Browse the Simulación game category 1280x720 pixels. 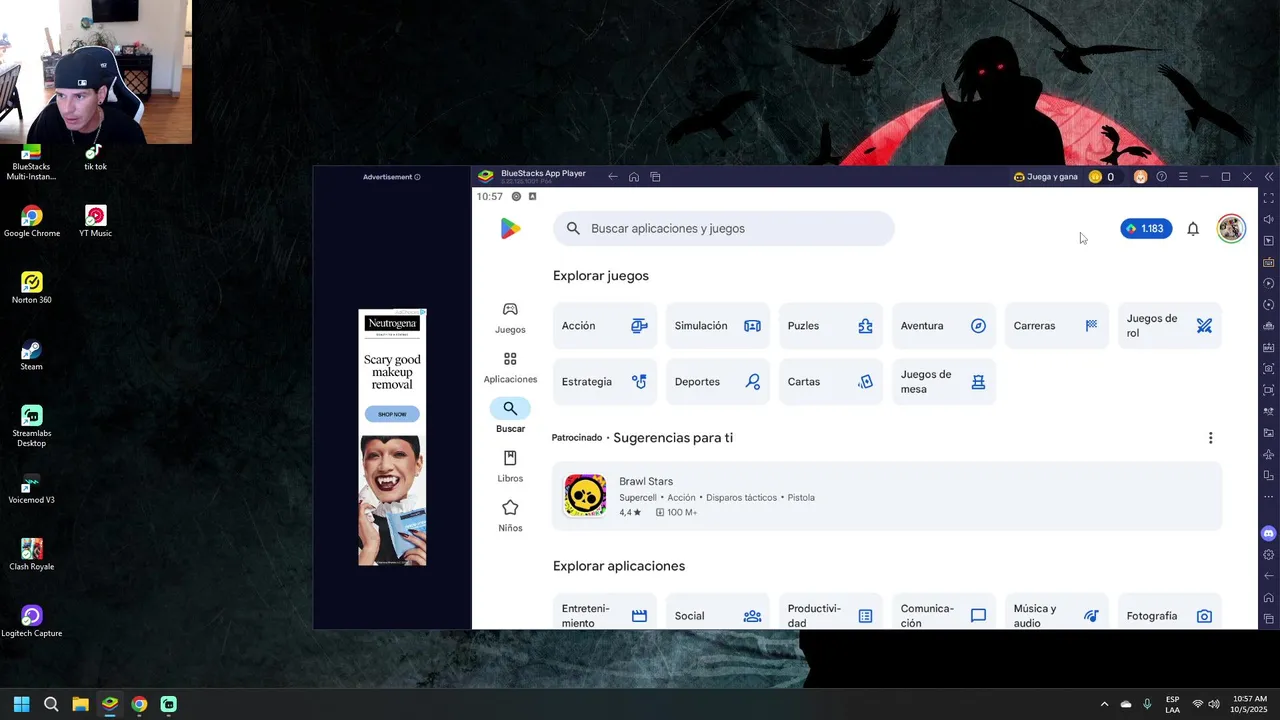pos(718,326)
